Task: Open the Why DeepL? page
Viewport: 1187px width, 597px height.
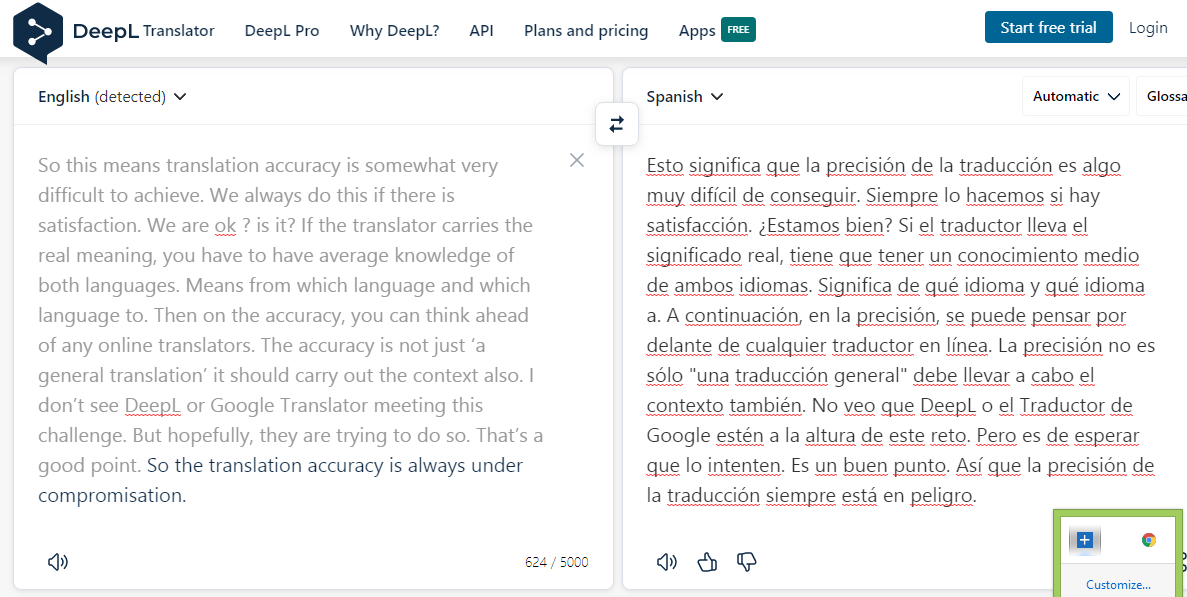Action: pos(394,31)
